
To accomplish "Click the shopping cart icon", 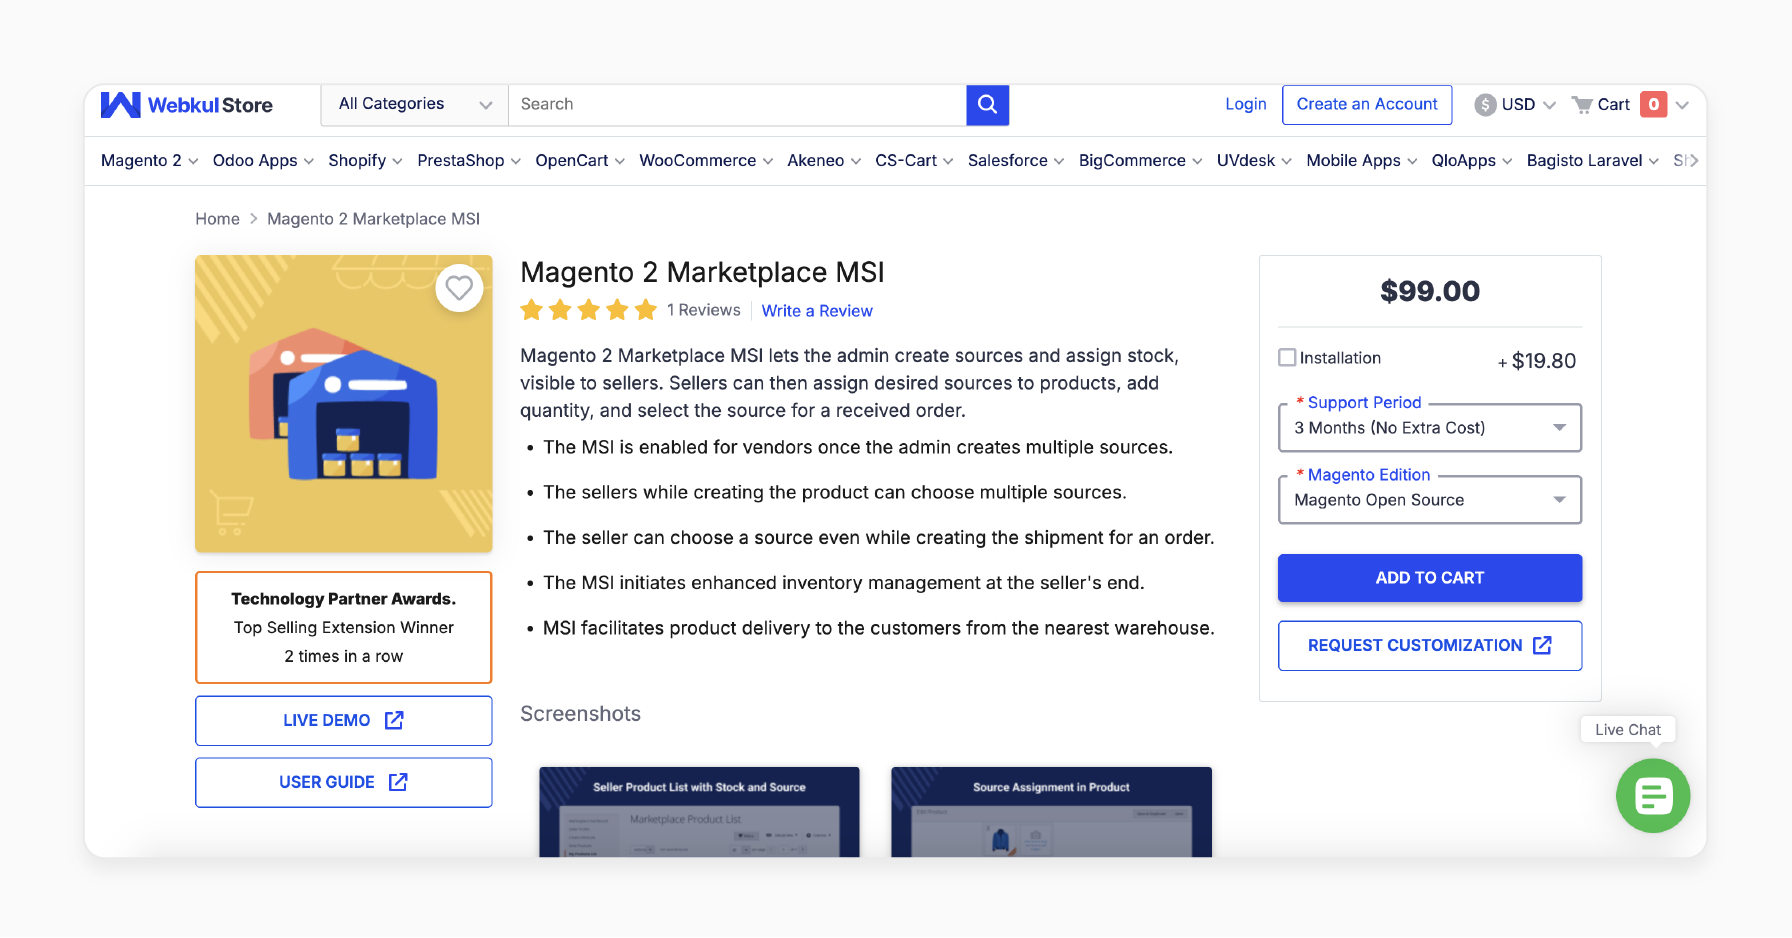I will pos(1582,105).
